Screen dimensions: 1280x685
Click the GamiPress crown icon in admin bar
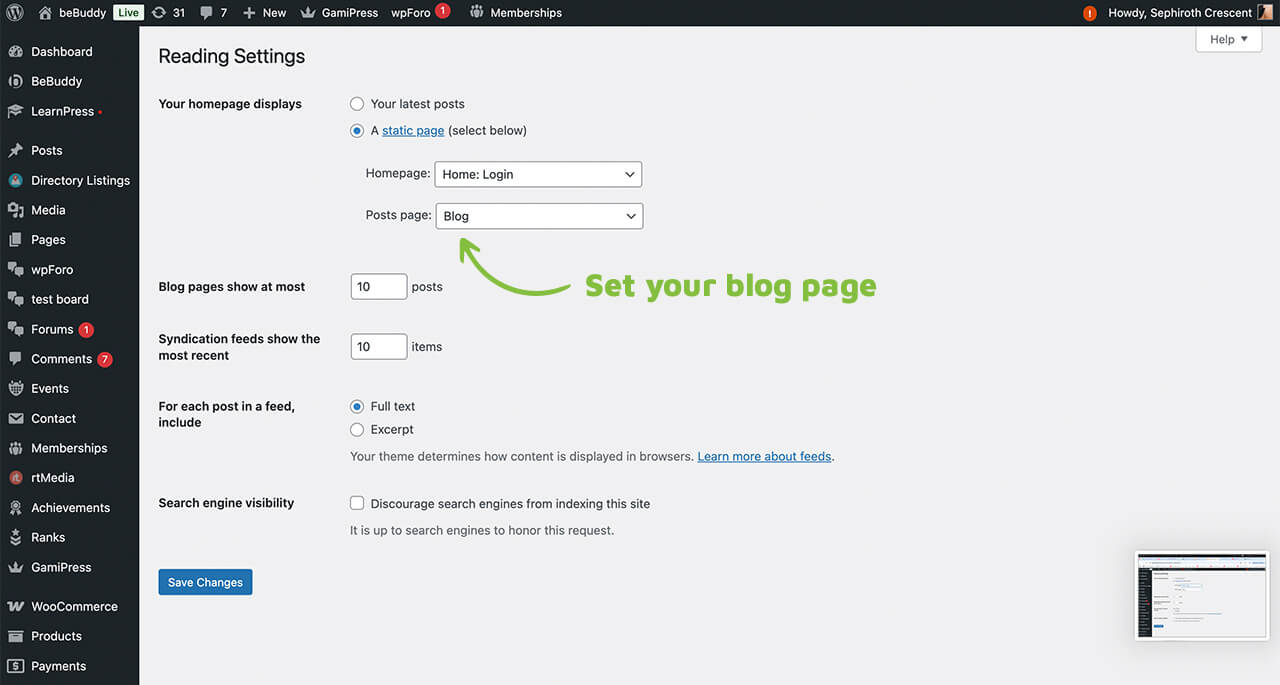(308, 13)
